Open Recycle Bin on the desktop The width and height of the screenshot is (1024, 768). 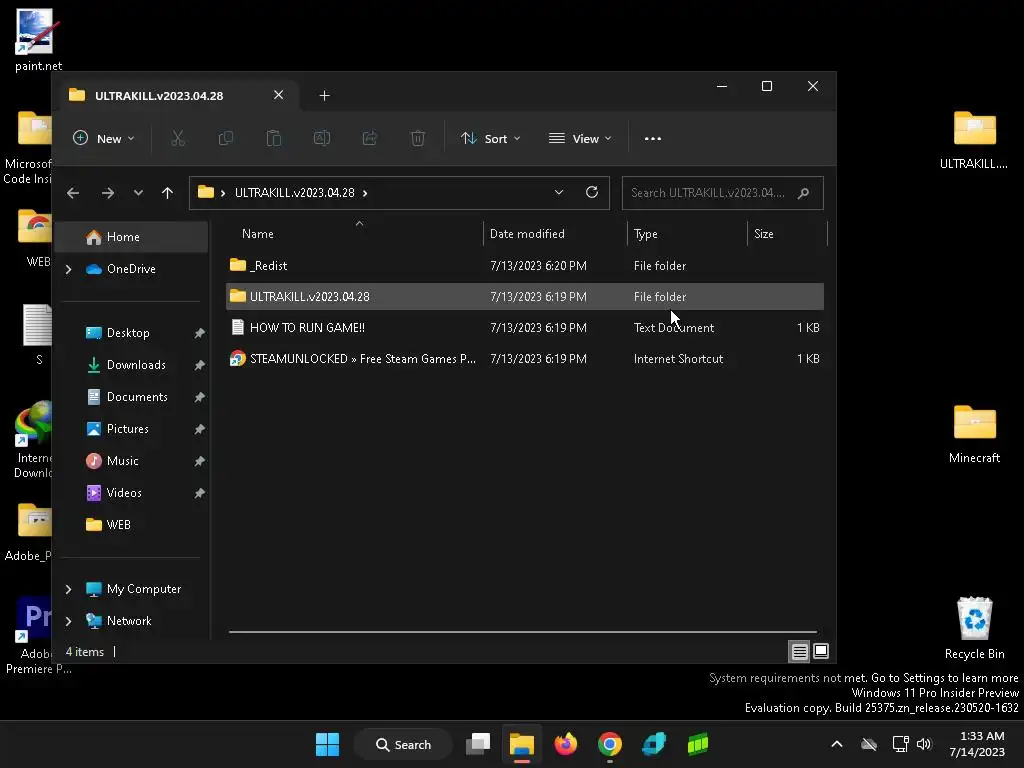(x=974, y=628)
